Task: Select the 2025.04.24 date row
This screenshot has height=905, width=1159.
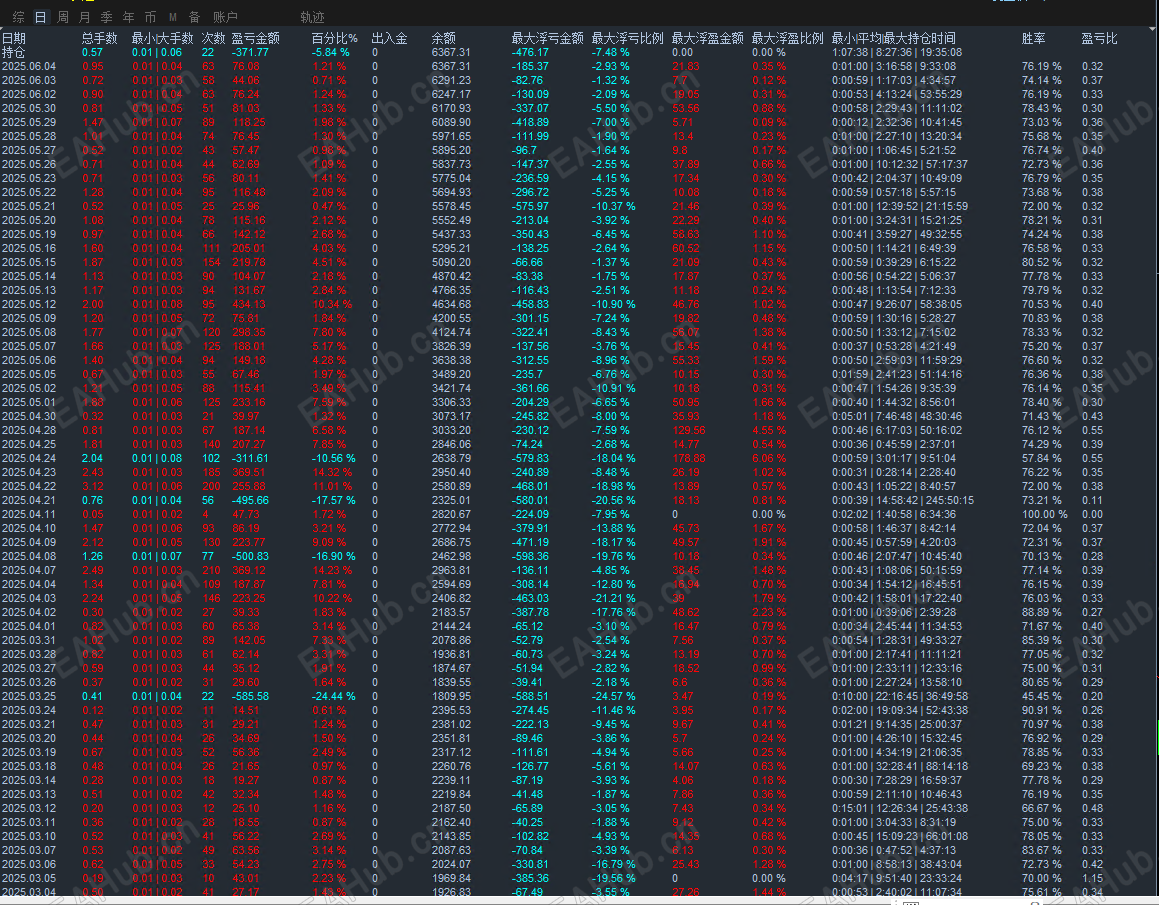Action: pos(29,458)
